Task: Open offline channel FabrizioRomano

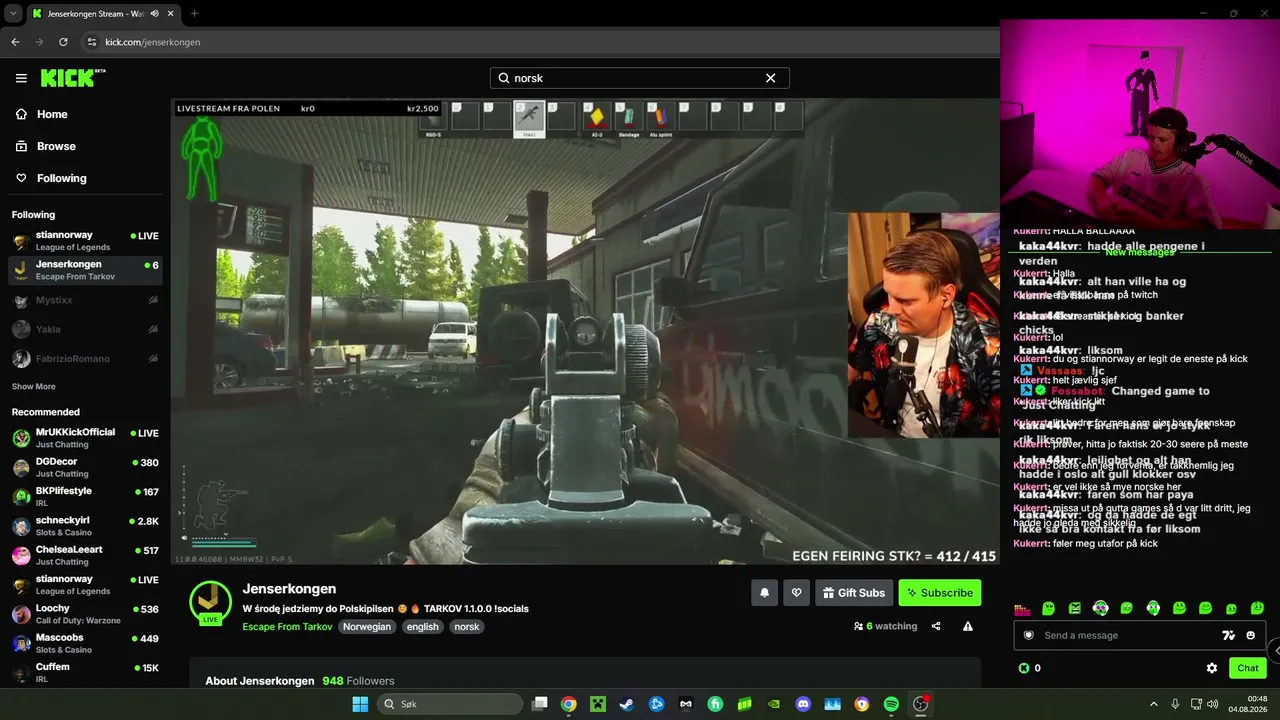Action: tap(85, 358)
